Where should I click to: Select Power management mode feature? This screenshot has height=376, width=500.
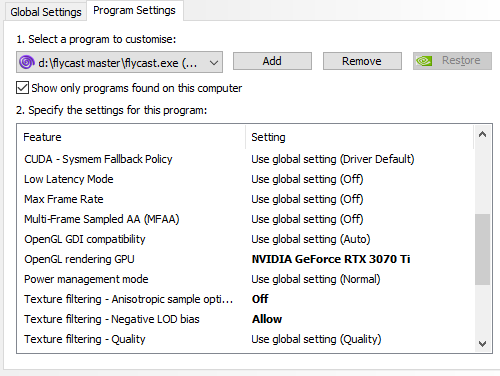click(x=86, y=279)
